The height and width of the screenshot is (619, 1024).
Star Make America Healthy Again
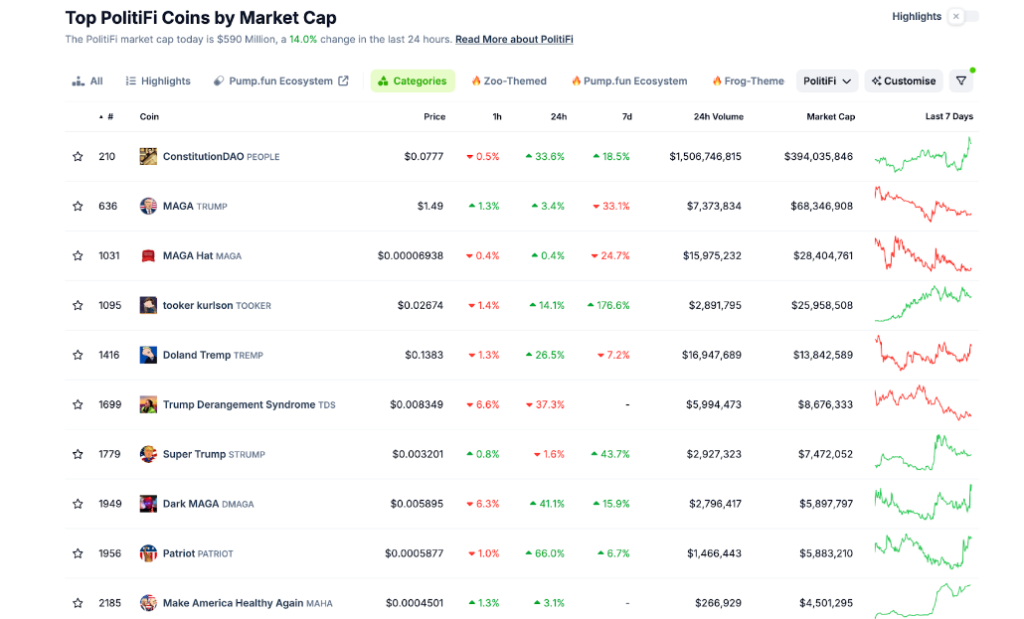click(78, 603)
